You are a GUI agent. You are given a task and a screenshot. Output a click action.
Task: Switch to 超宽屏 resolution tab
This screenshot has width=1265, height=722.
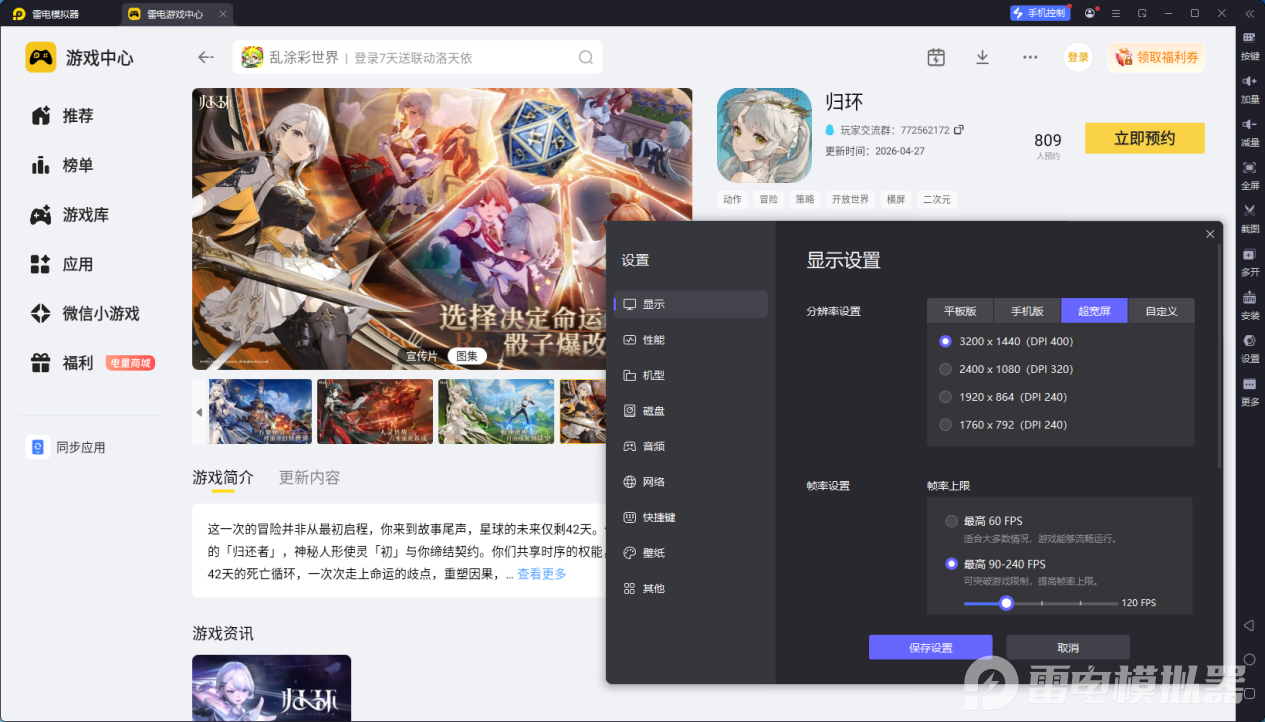point(1094,311)
